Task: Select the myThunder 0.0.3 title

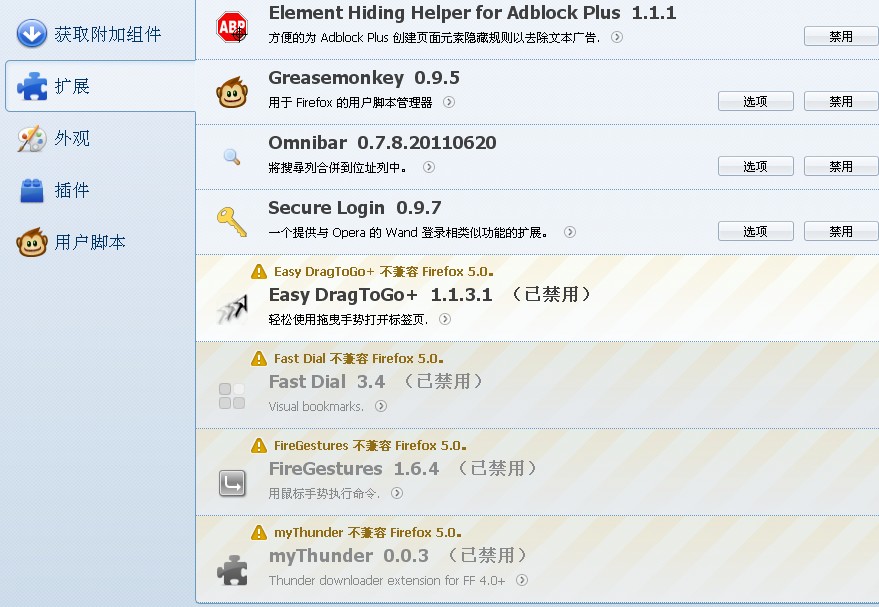Action: pos(349,556)
